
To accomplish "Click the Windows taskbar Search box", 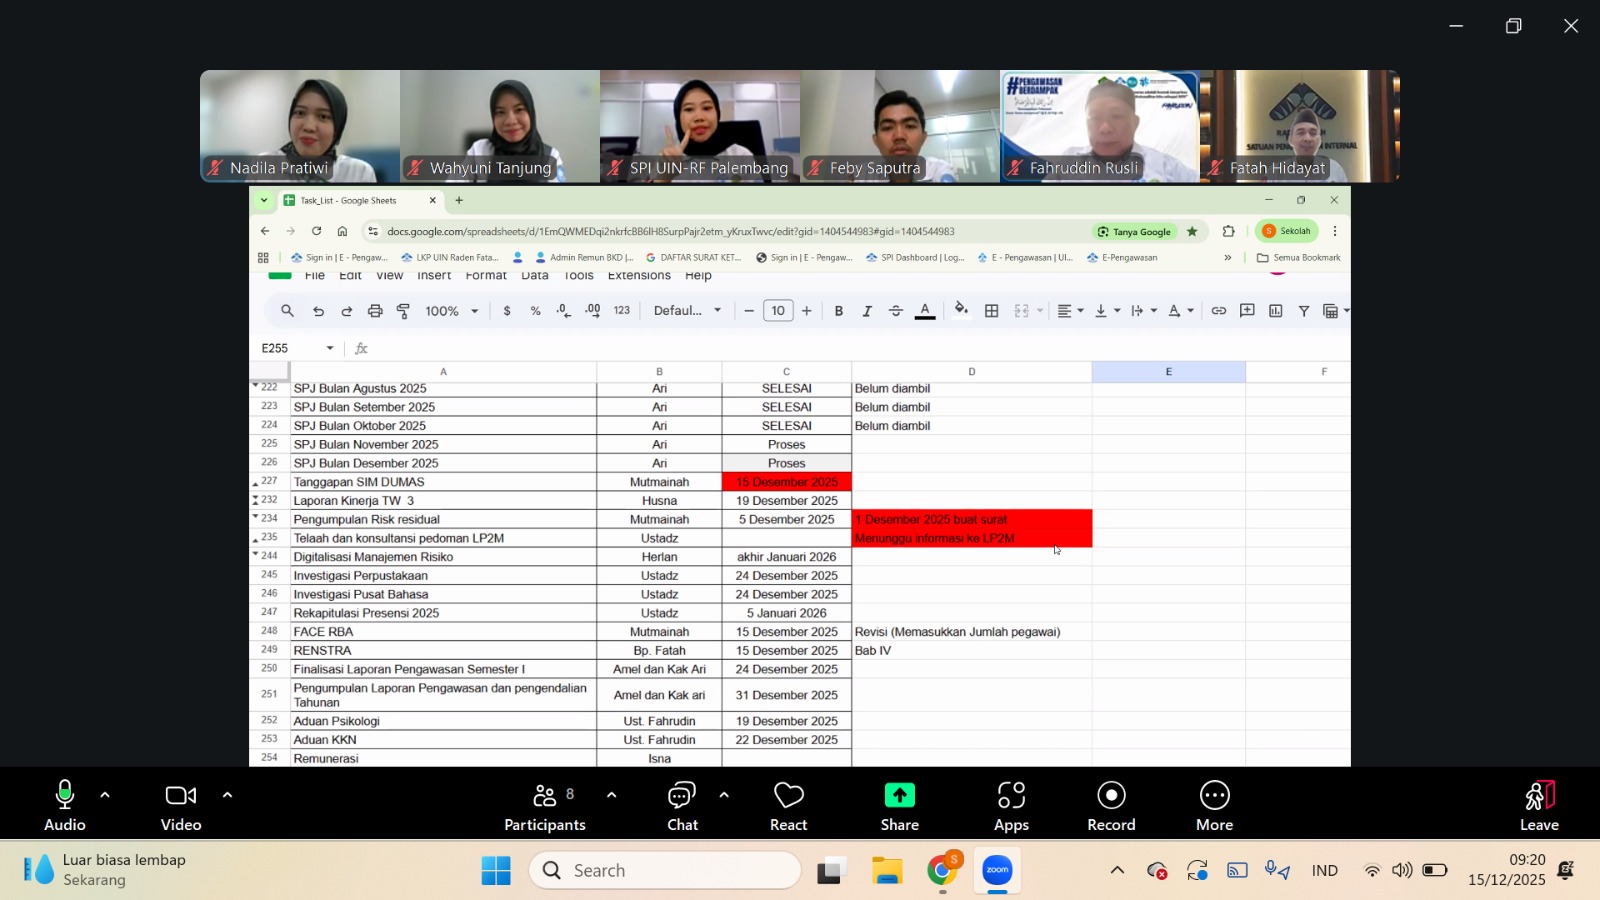I will pyautogui.click(x=665, y=871).
